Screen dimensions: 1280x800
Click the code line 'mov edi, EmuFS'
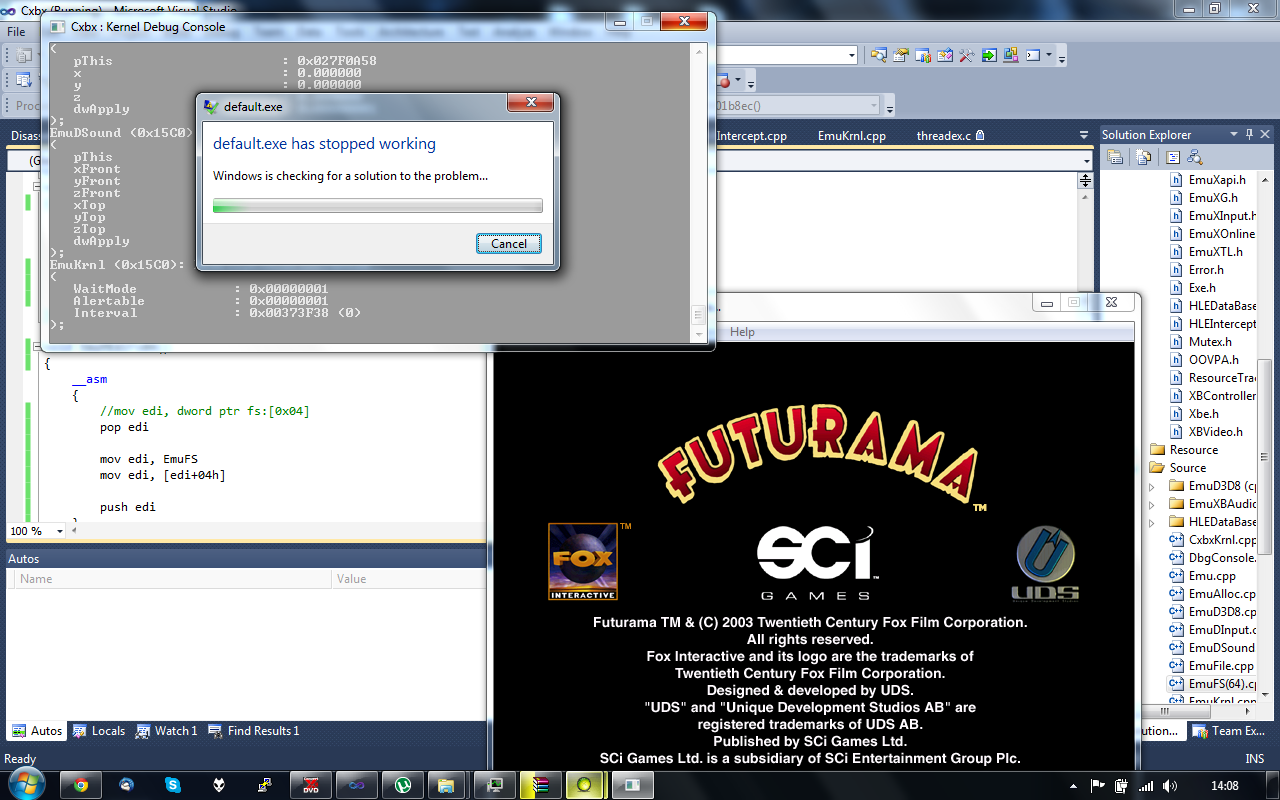(148, 459)
